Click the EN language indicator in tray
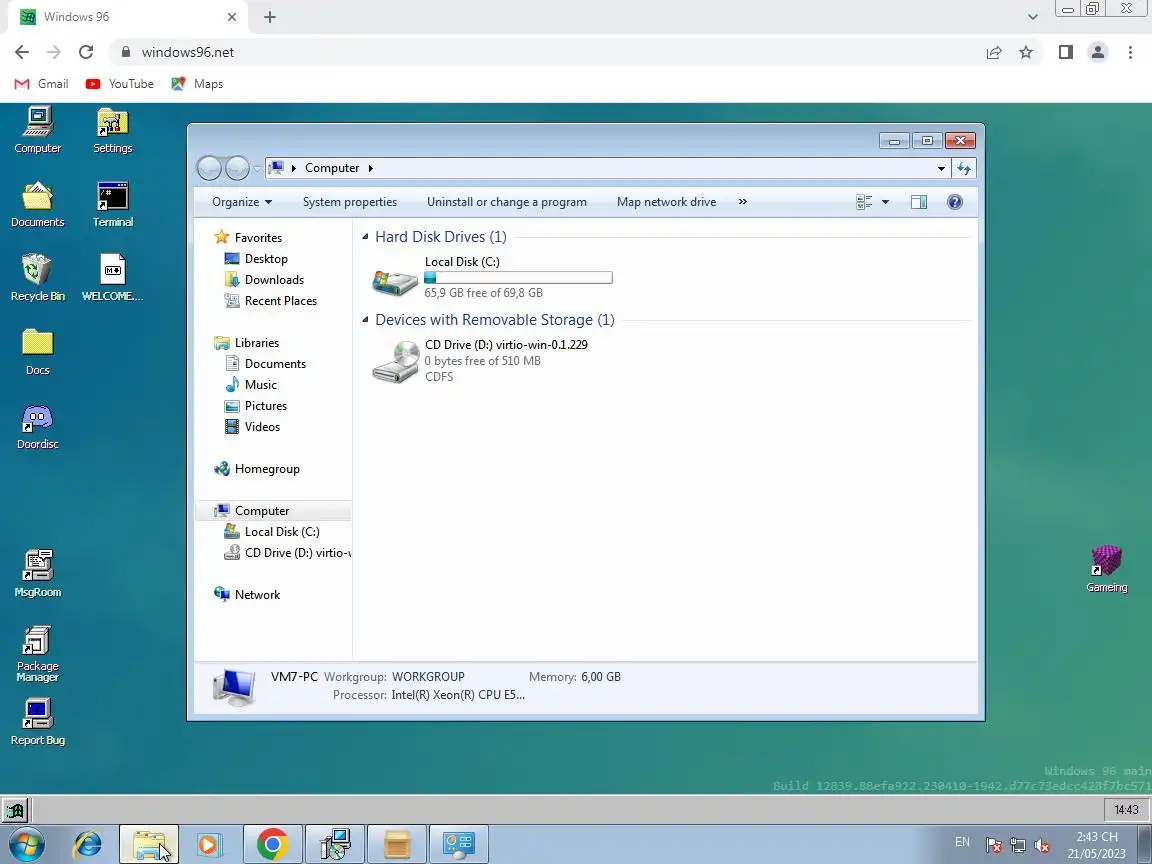1152x864 pixels. pyautogui.click(x=962, y=842)
